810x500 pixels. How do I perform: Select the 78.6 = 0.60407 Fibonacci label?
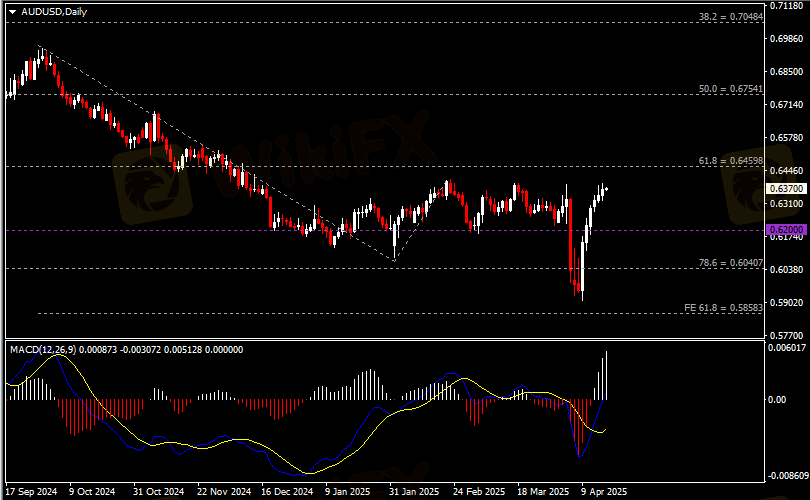(x=730, y=263)
